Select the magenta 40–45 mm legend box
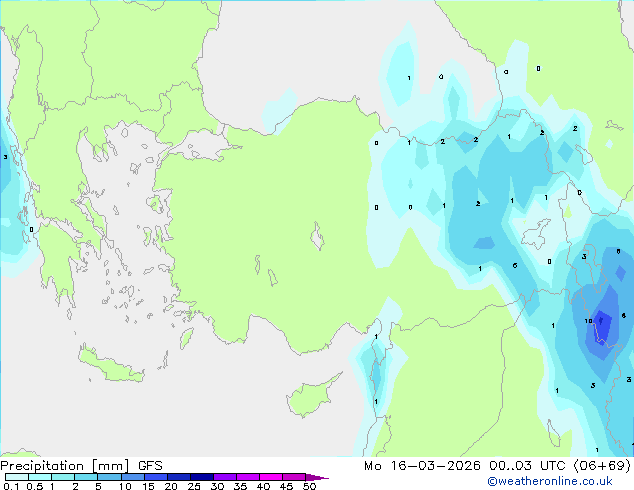634x490 pixels. click(271, 477)
